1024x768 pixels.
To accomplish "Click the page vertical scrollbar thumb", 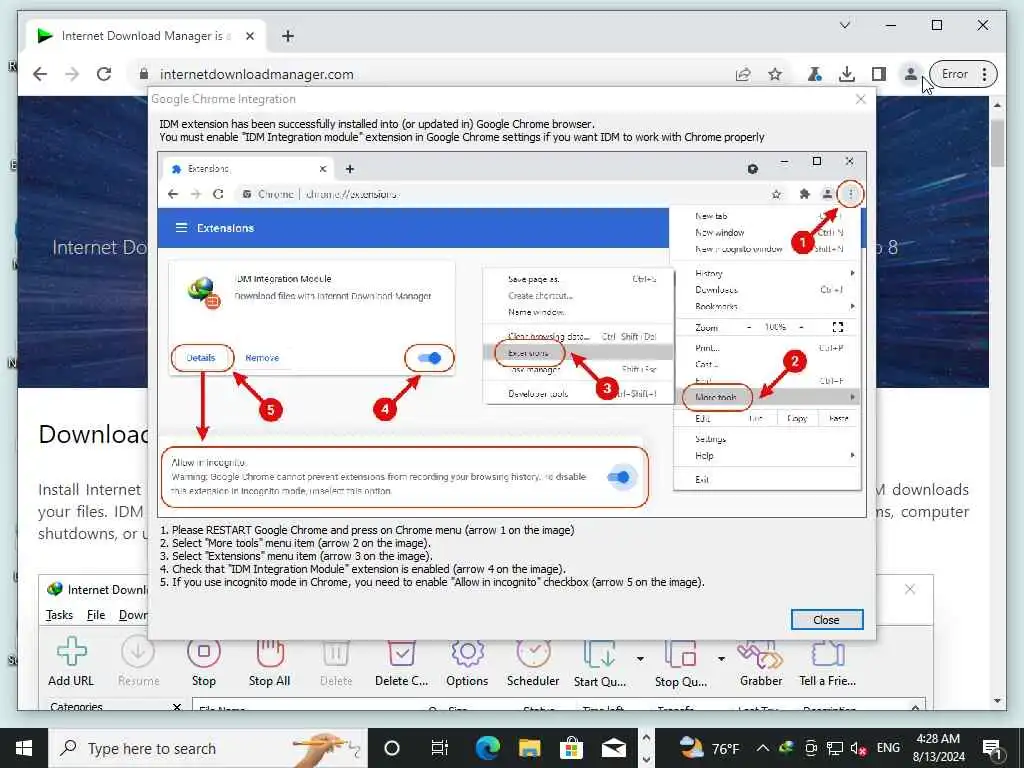I will click(997, 144).
